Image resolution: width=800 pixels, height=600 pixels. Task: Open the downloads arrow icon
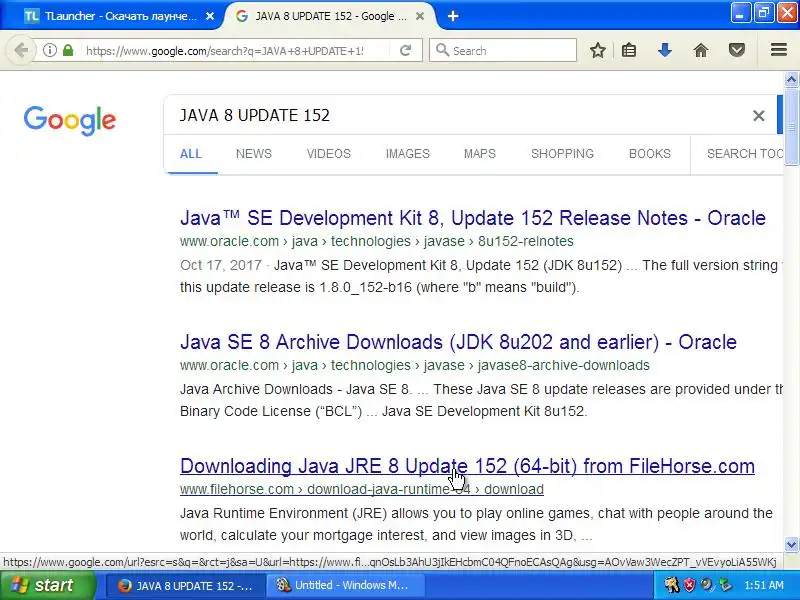pyautogui.click(x=664, y=50)
